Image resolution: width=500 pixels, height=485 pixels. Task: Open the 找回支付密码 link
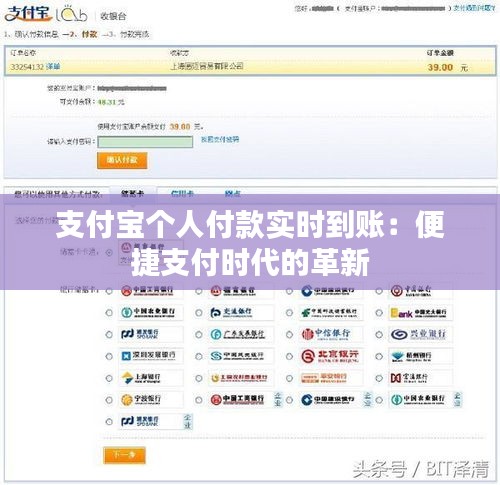tap(220, 139)
